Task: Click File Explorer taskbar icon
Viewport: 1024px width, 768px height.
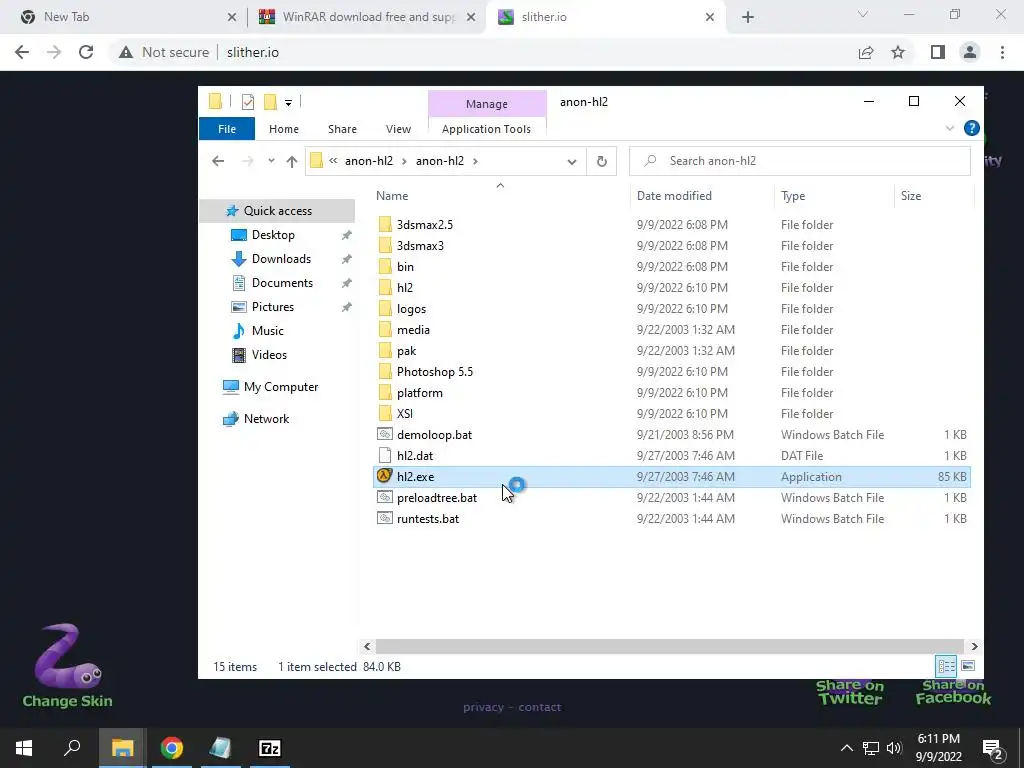Action: (122, 748)
